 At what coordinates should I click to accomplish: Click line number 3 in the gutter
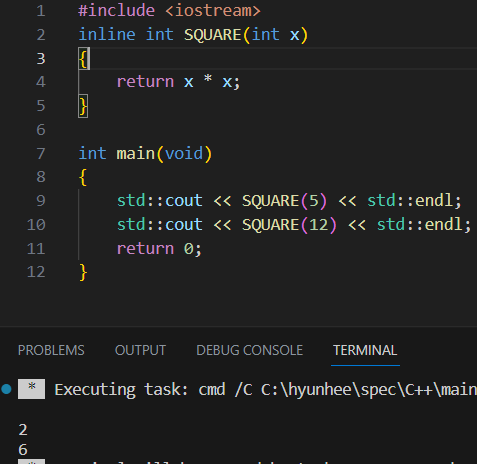[41, 59]
